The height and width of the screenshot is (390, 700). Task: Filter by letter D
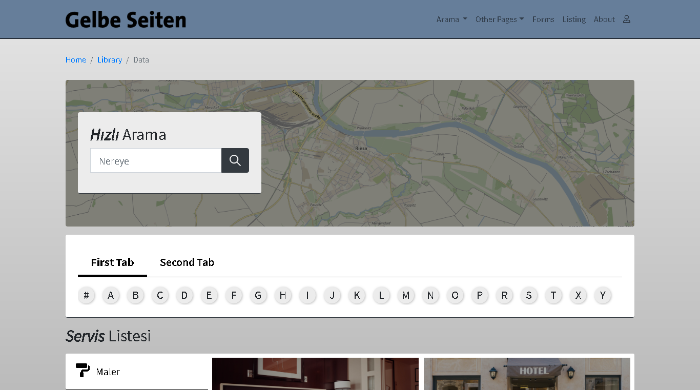184,295
